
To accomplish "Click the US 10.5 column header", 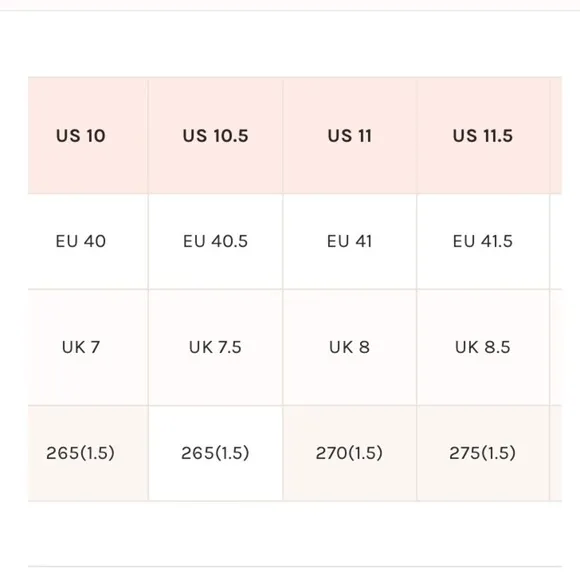I will pyautogui.click(x=215, y=135).
